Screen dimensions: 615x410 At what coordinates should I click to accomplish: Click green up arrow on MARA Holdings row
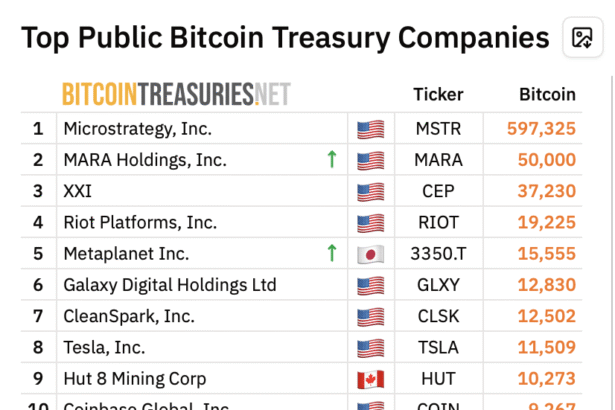pyautogui.click(x=331, y=160)
